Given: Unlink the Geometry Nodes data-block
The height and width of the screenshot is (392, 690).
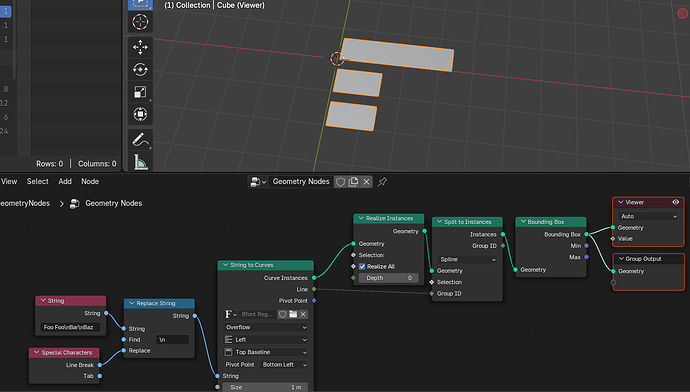Looking at the screenshot, I should [x=366, y=182].
